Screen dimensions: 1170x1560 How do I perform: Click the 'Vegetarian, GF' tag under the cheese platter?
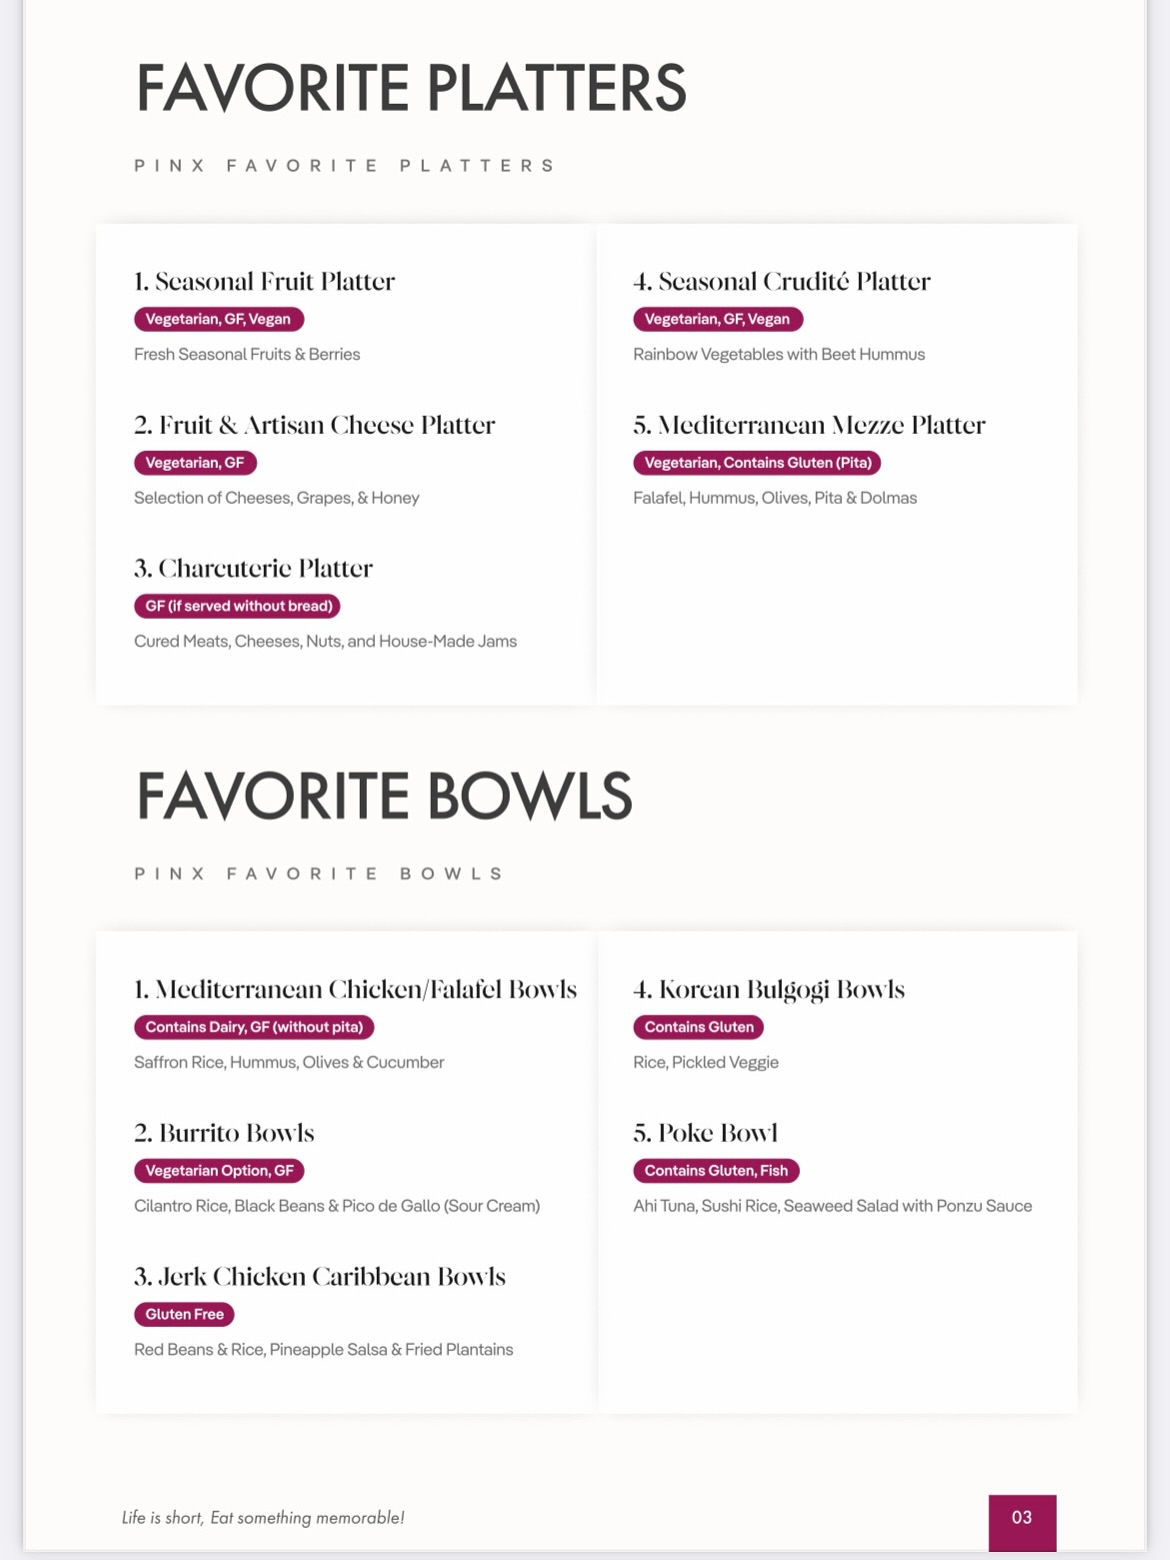pos(195,463)
